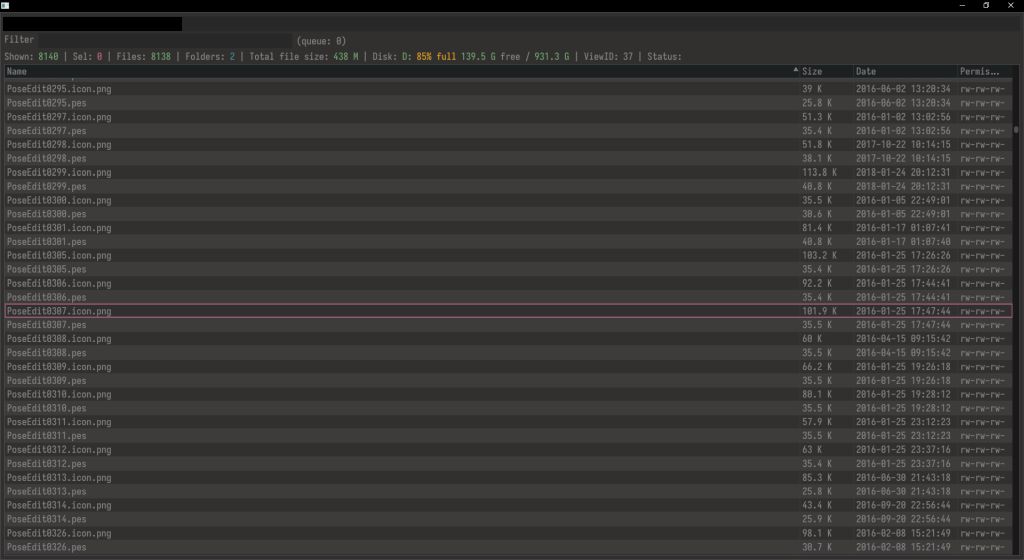Click the highlighted row PoseEdit0307.icon.png
This screenshot has width=1024, height=560.
click(508, 311)
